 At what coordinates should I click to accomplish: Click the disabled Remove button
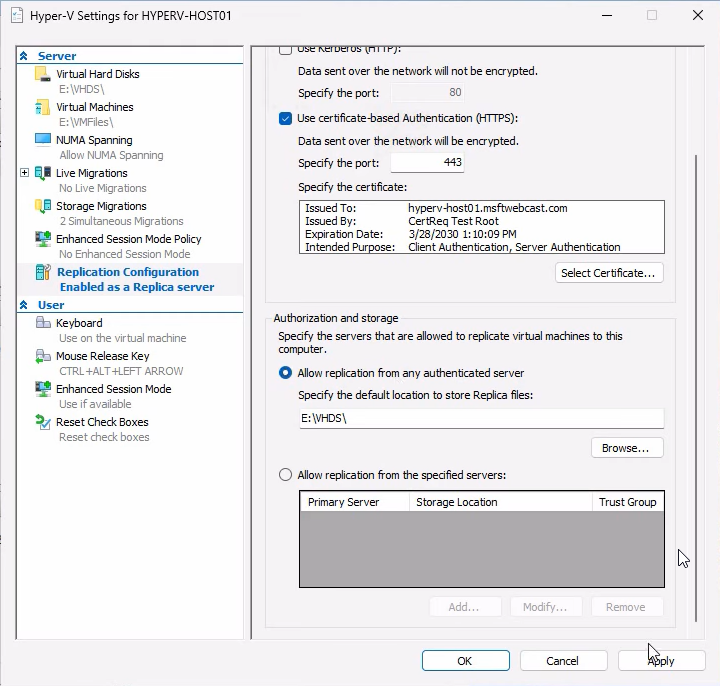(x=627, y=607)
